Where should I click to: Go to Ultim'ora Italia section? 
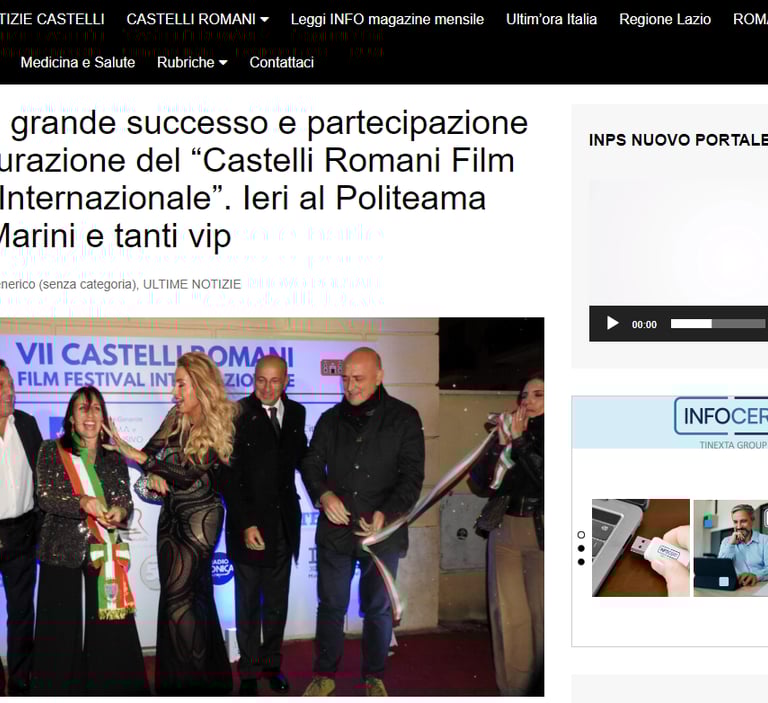coord(551,19)
